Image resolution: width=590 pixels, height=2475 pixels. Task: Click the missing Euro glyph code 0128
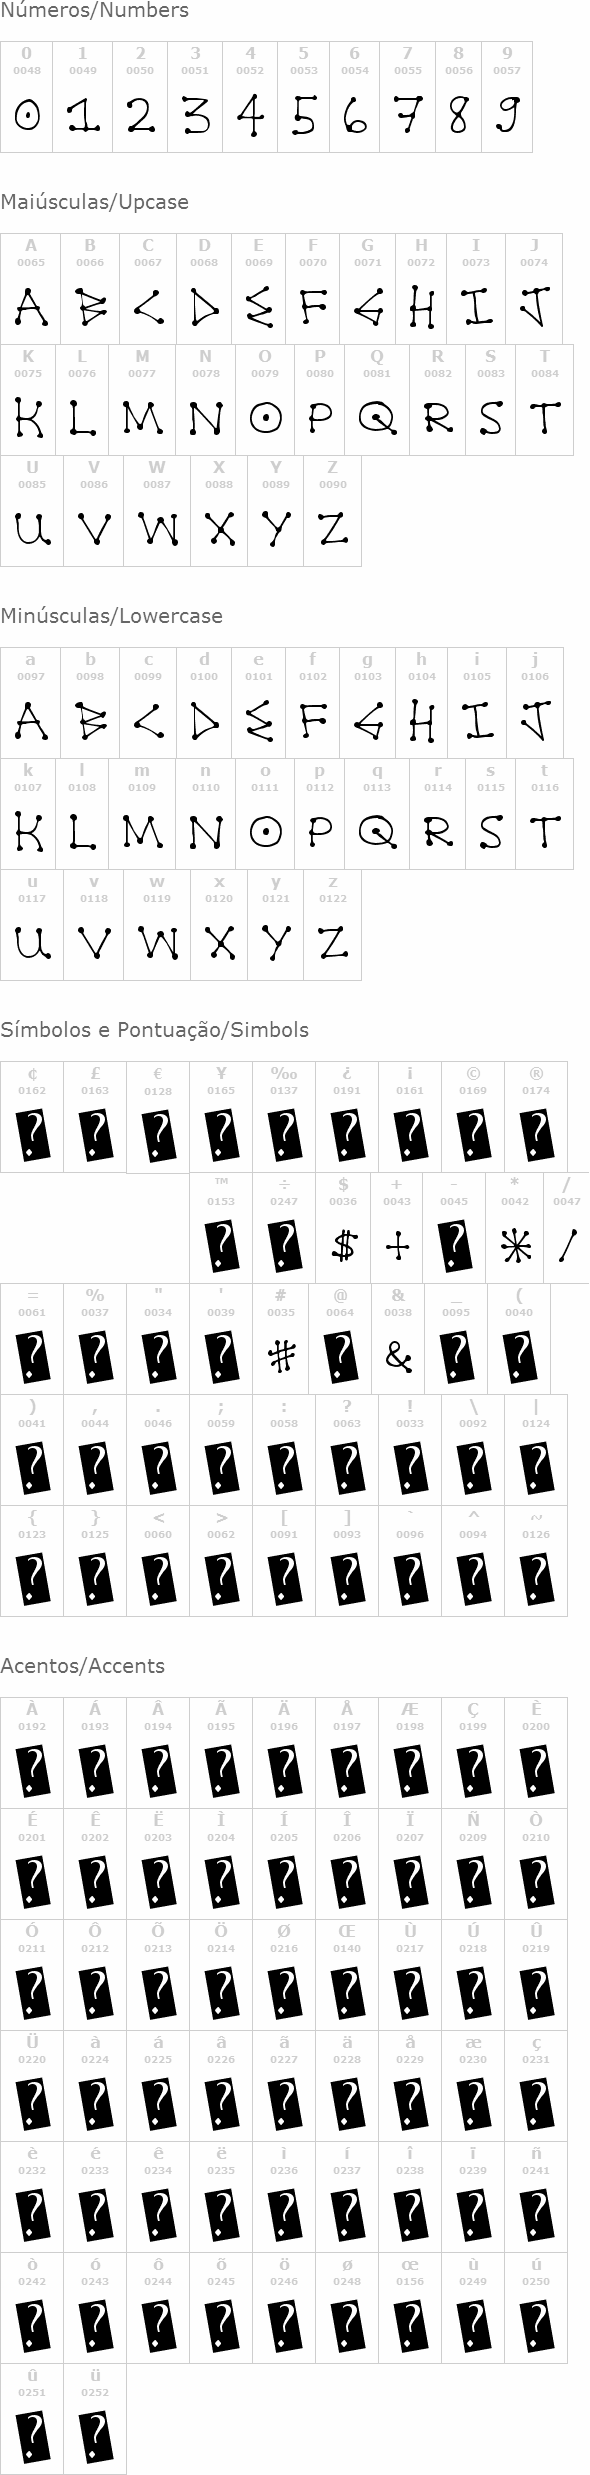pos(158,1117)
